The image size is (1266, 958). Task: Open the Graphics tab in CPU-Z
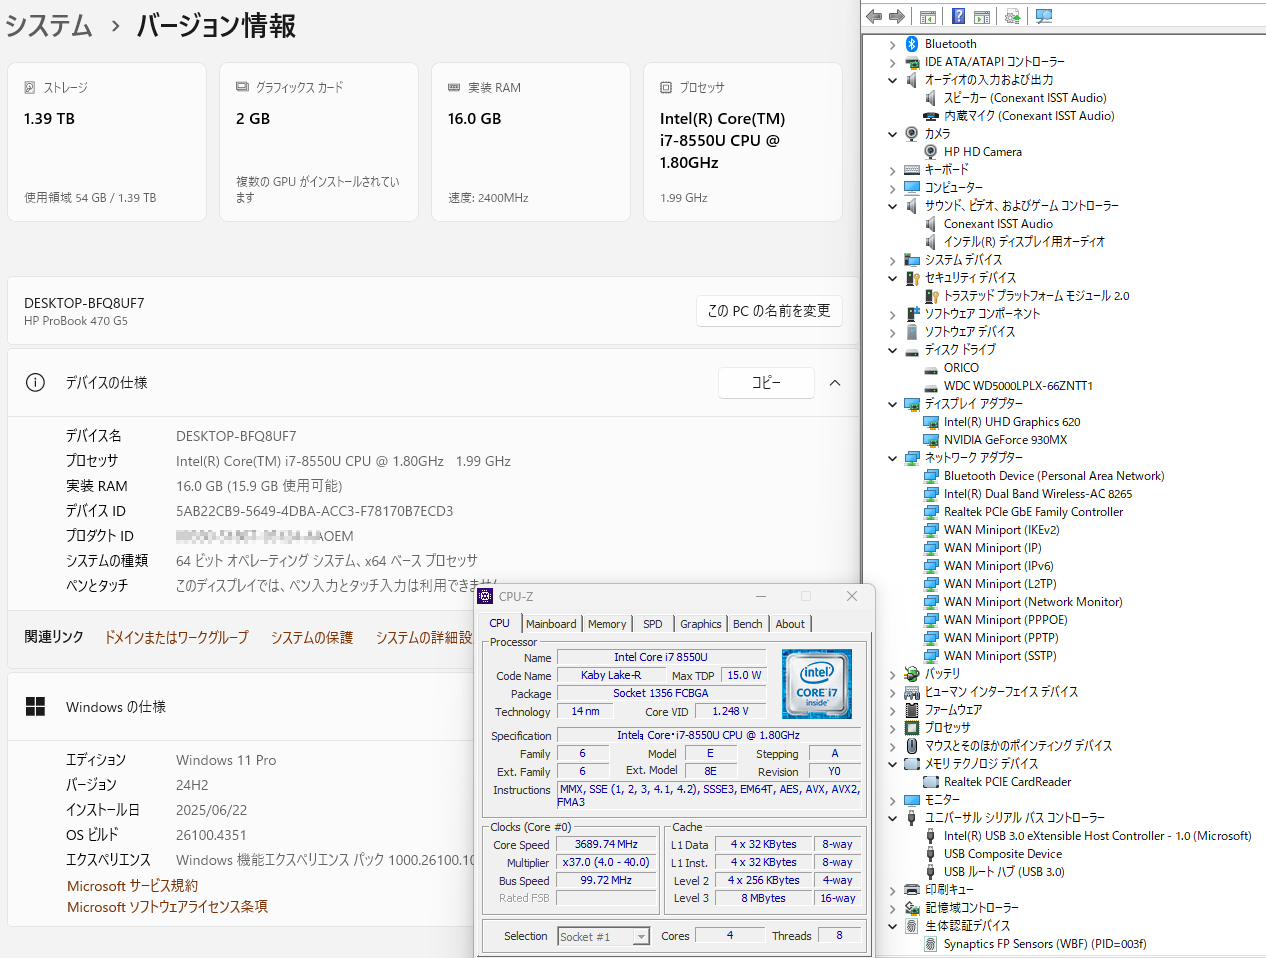[x=701, y=624]
